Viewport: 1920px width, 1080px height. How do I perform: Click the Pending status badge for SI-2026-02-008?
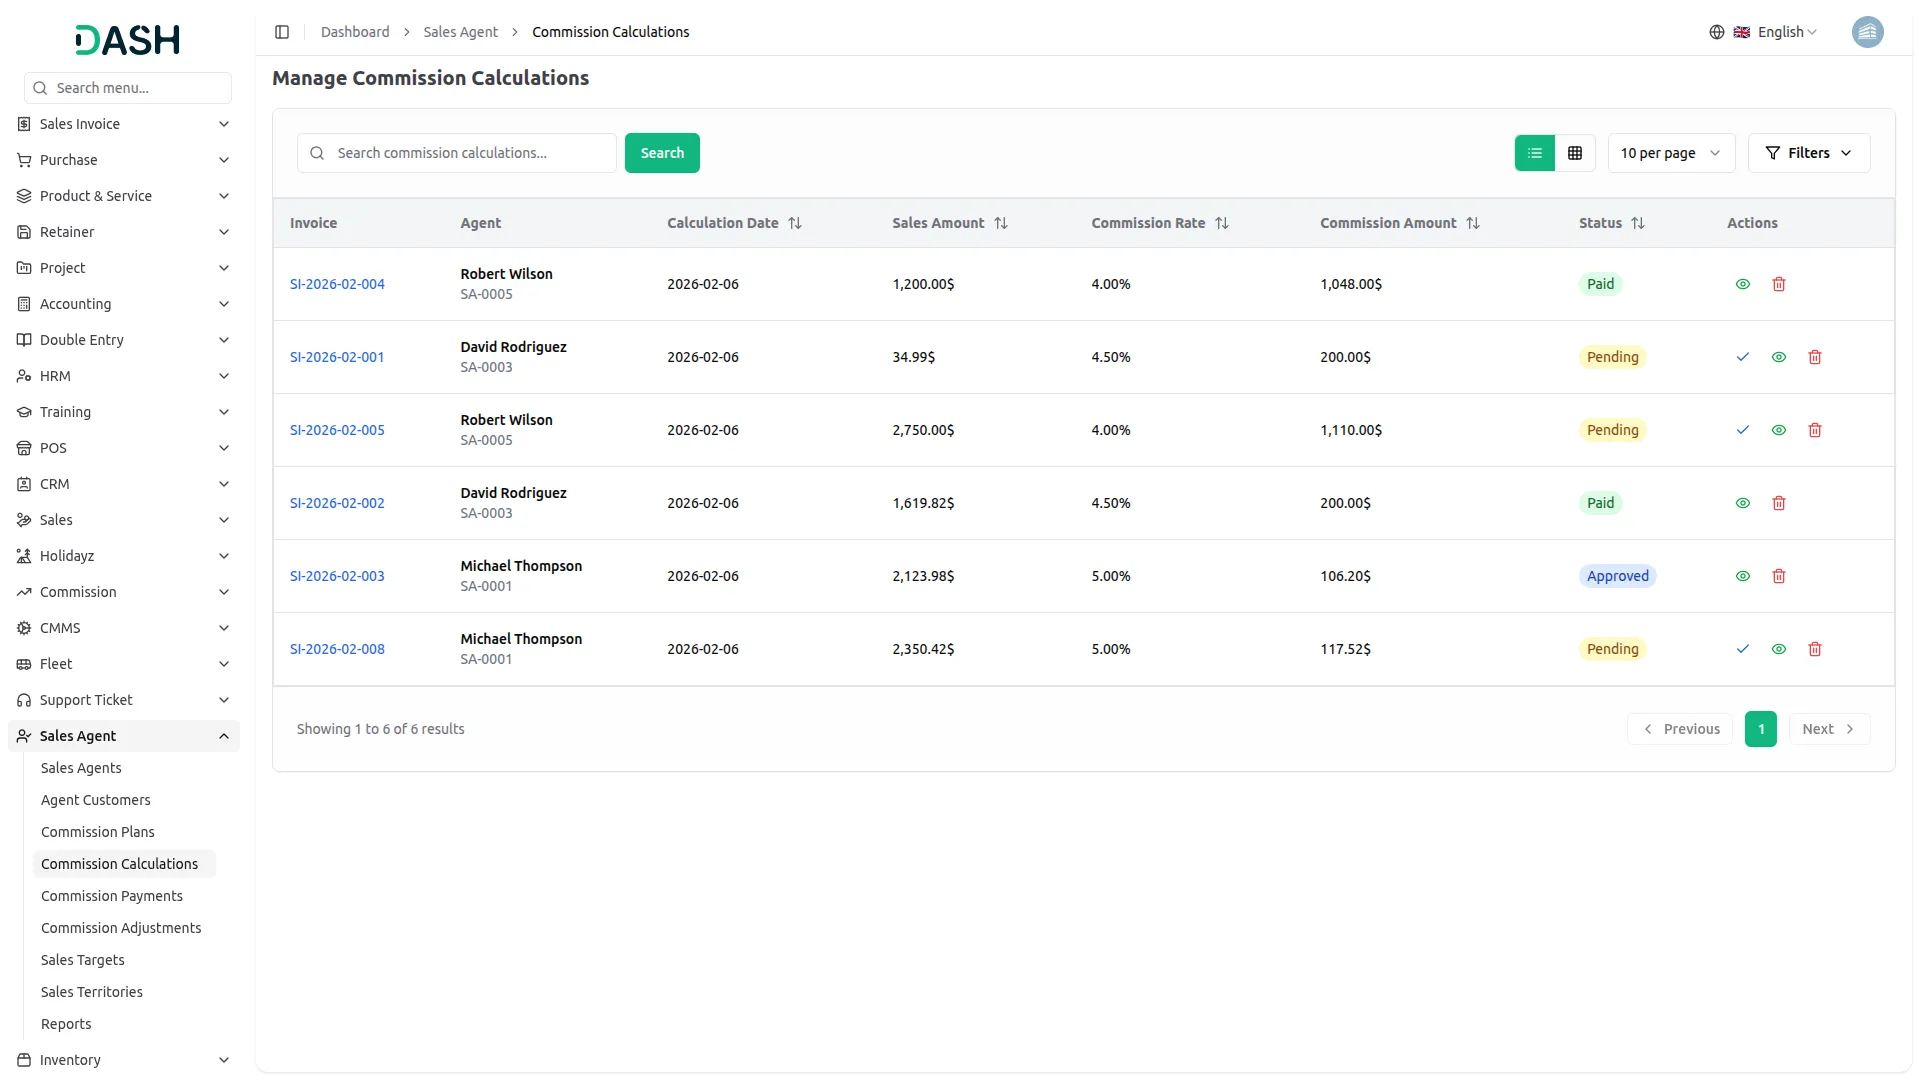pos(1612,649)
